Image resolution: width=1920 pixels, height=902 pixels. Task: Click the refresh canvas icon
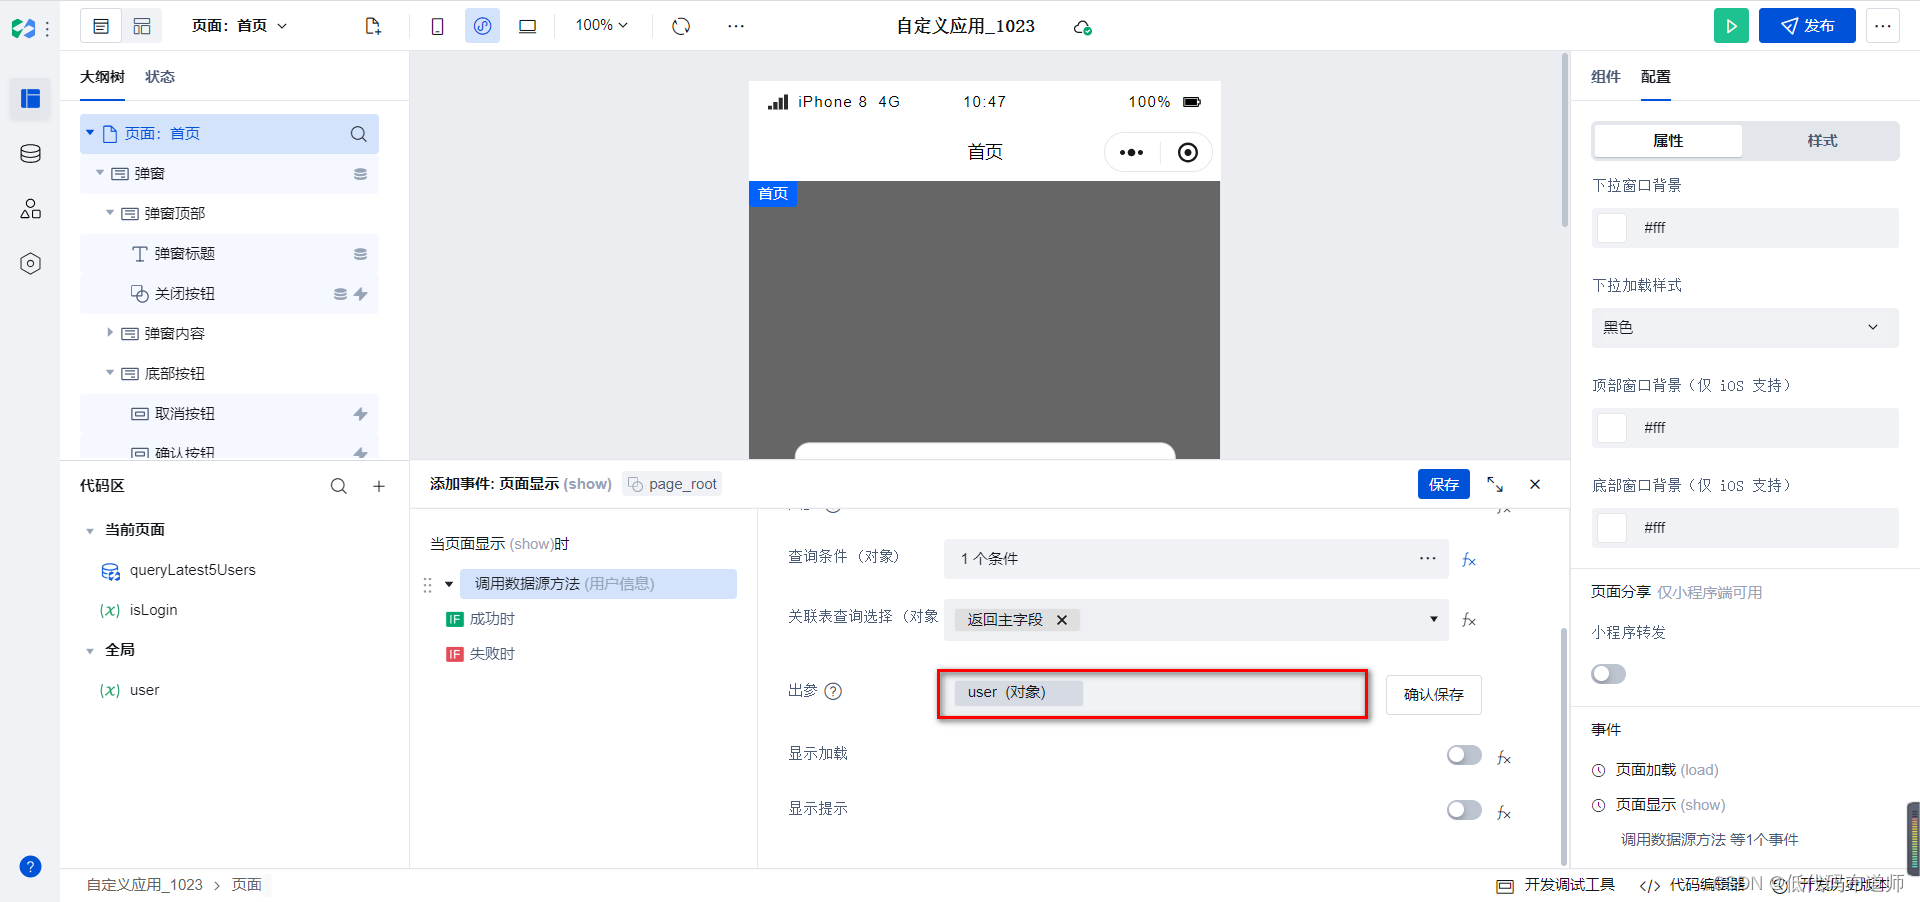[681, 26]
